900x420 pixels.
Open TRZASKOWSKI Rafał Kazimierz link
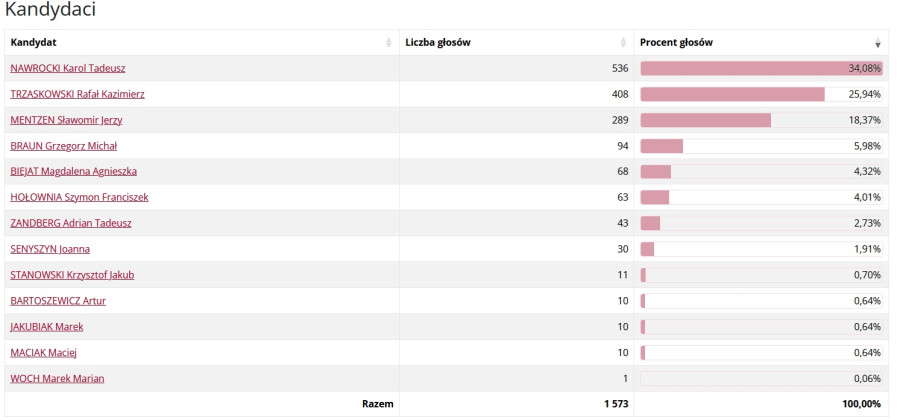click(x=77, y=94)
